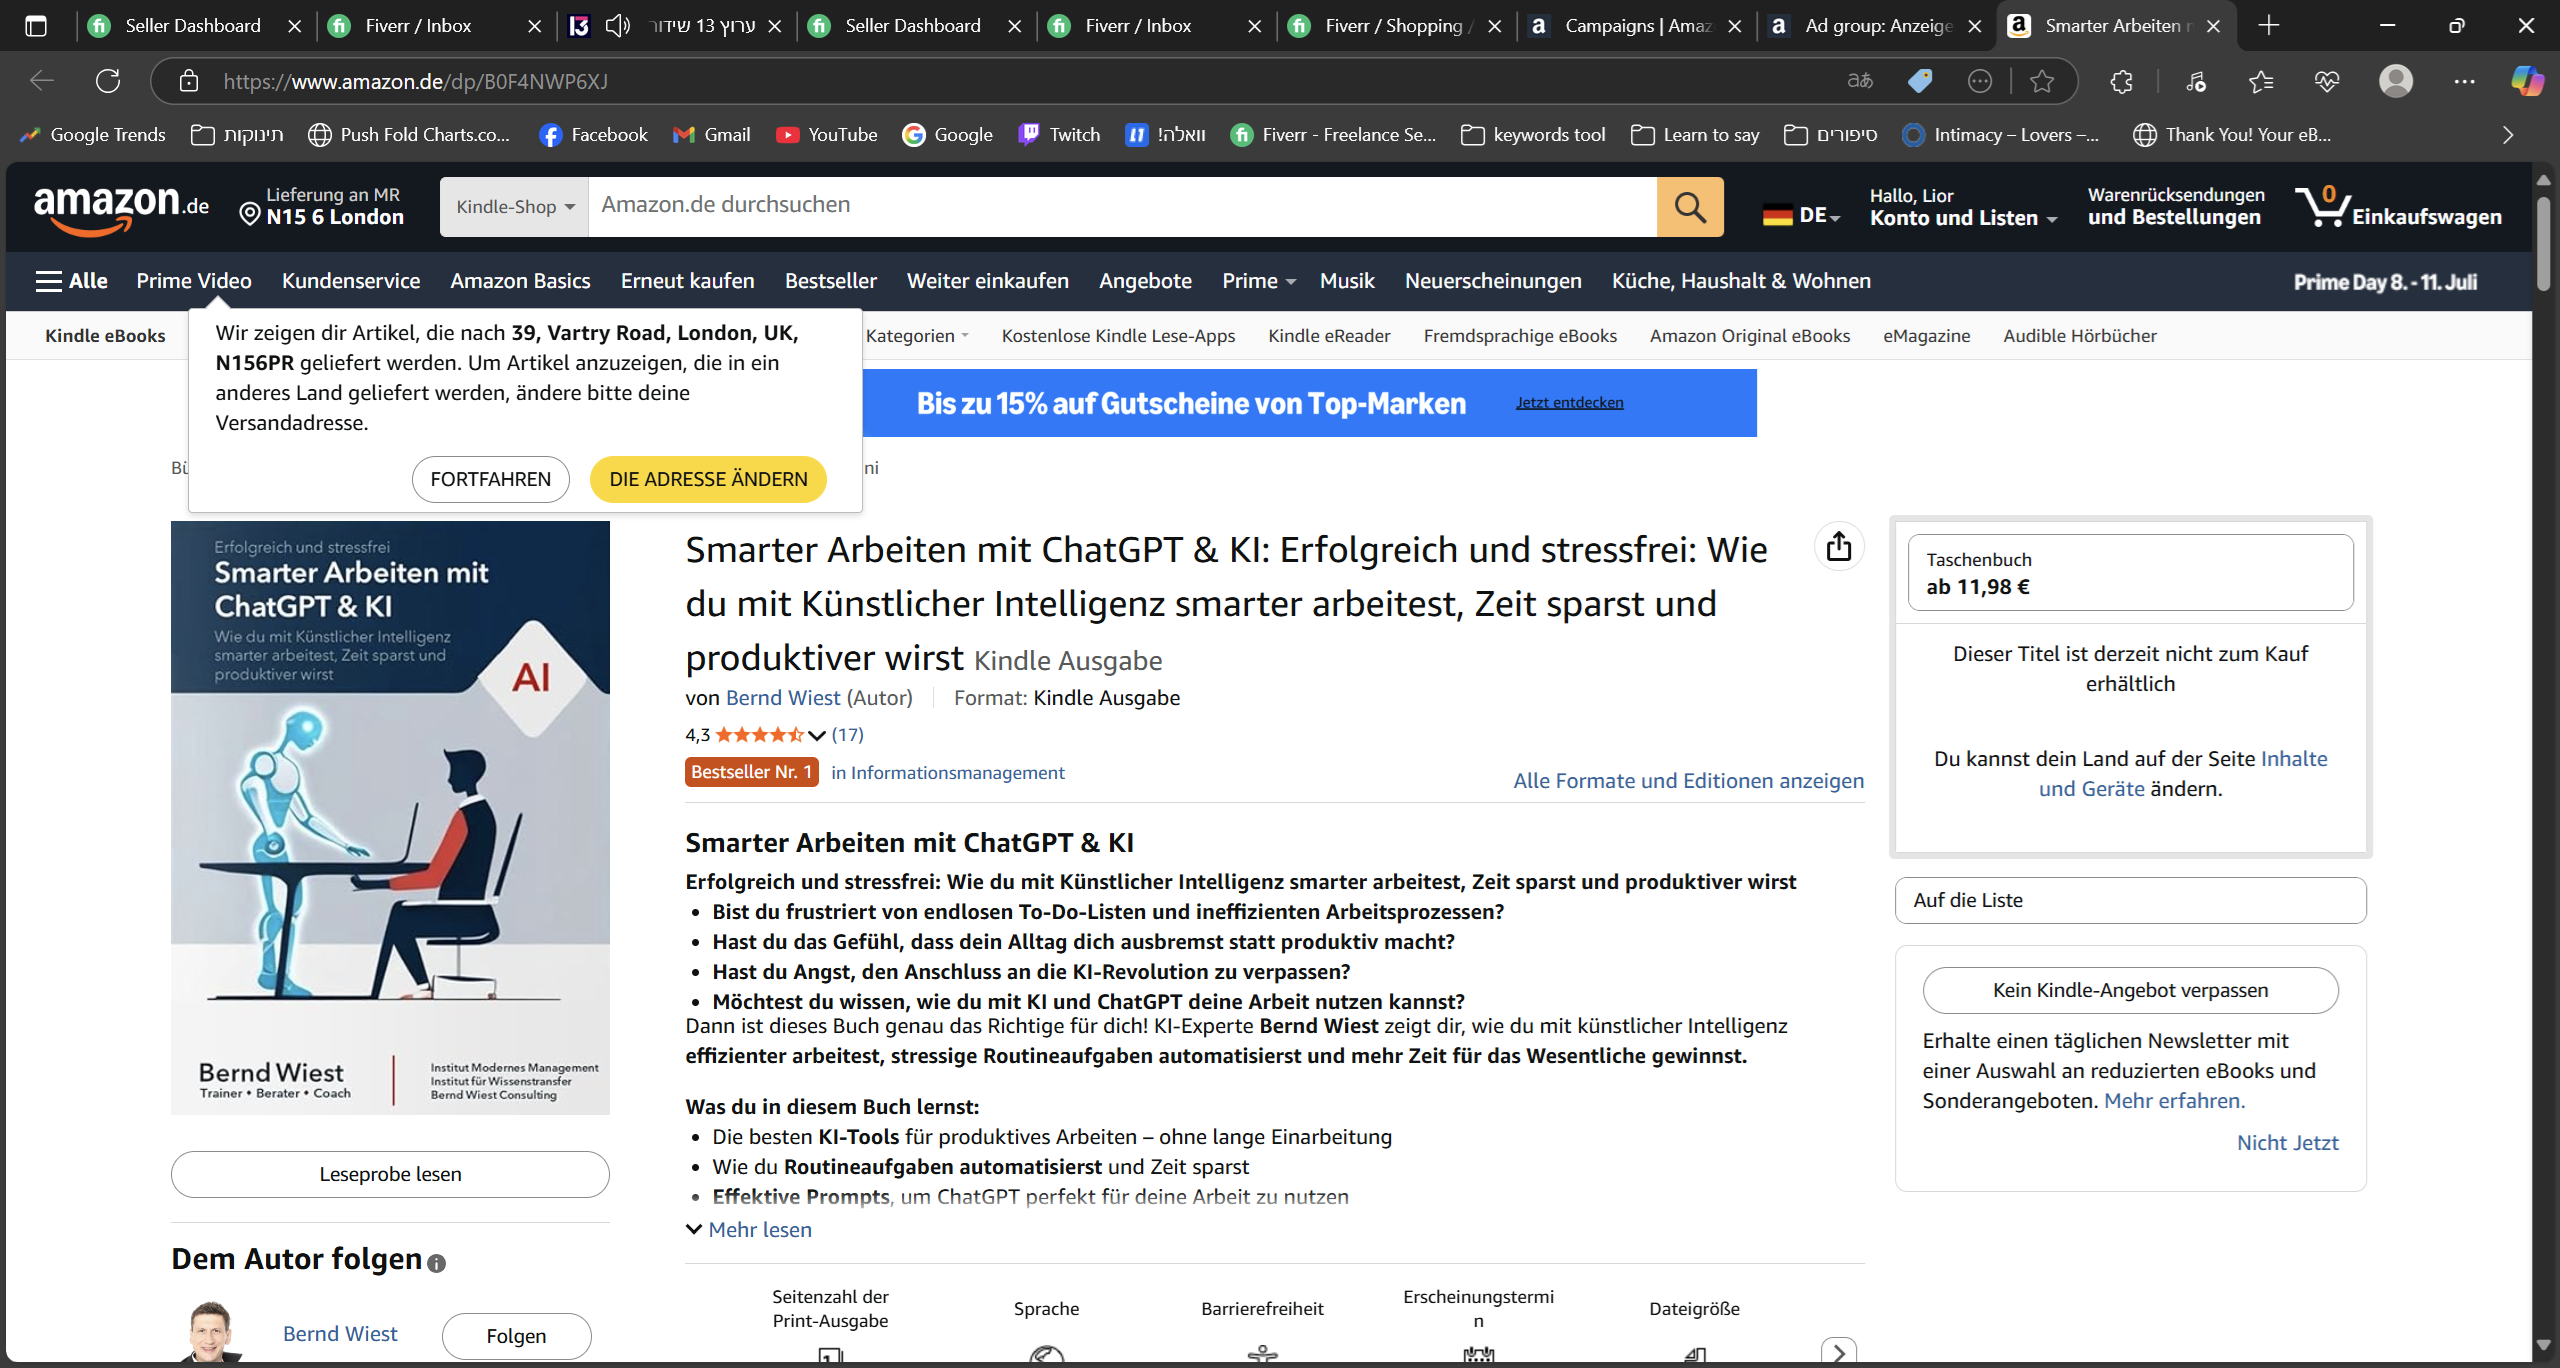Open browser extensions puzzle icon
Image resolution: width=2560 pixels, height=1368 pixels.
2122,81
